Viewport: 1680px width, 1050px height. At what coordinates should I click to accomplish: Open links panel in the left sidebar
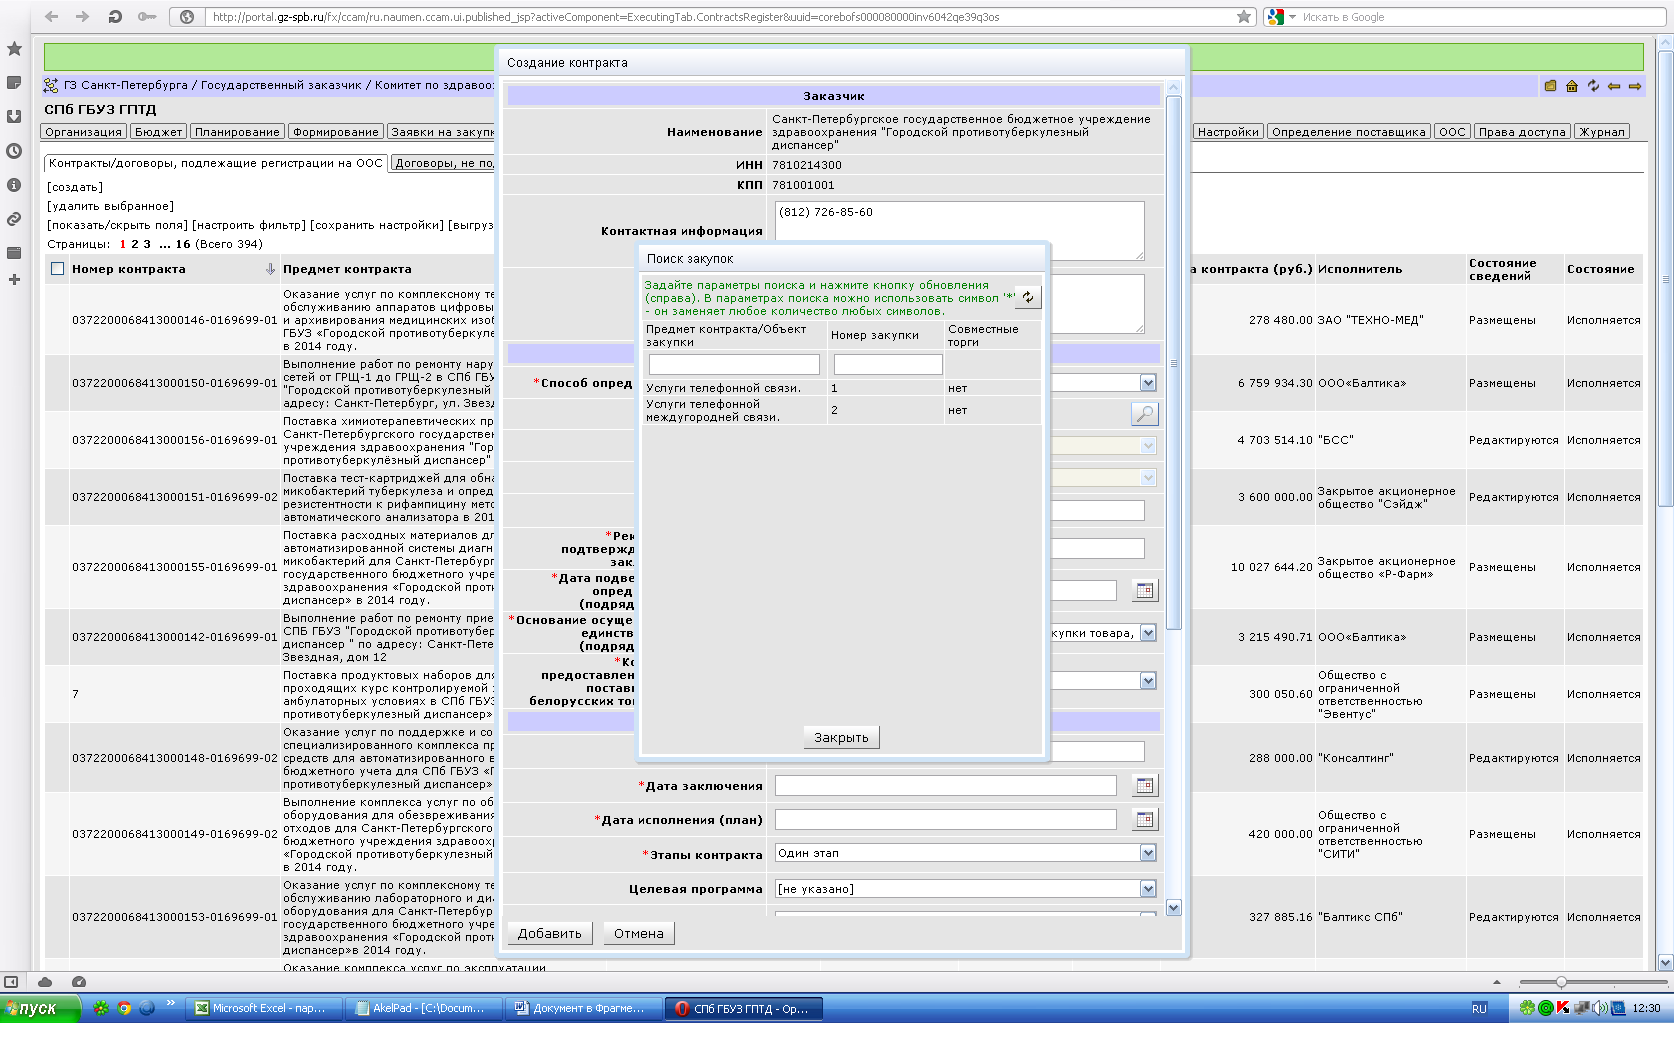pos(14,219)
